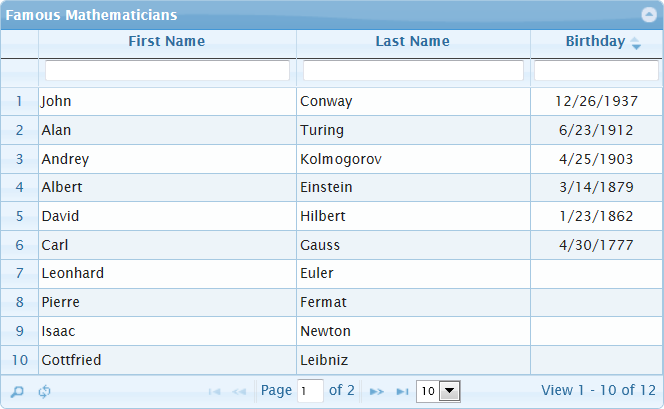
Task: Select the Carl cell
Action: 167,245
